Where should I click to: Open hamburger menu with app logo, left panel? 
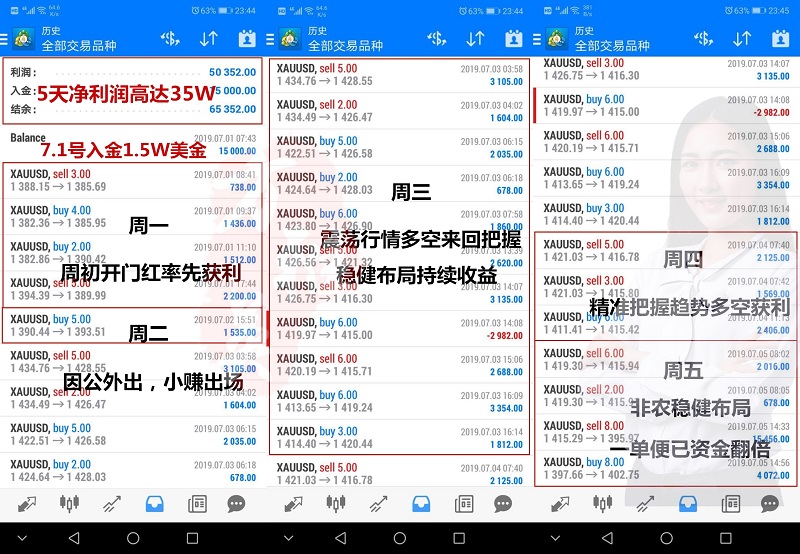pyautogui.click(x=19, y=38)
